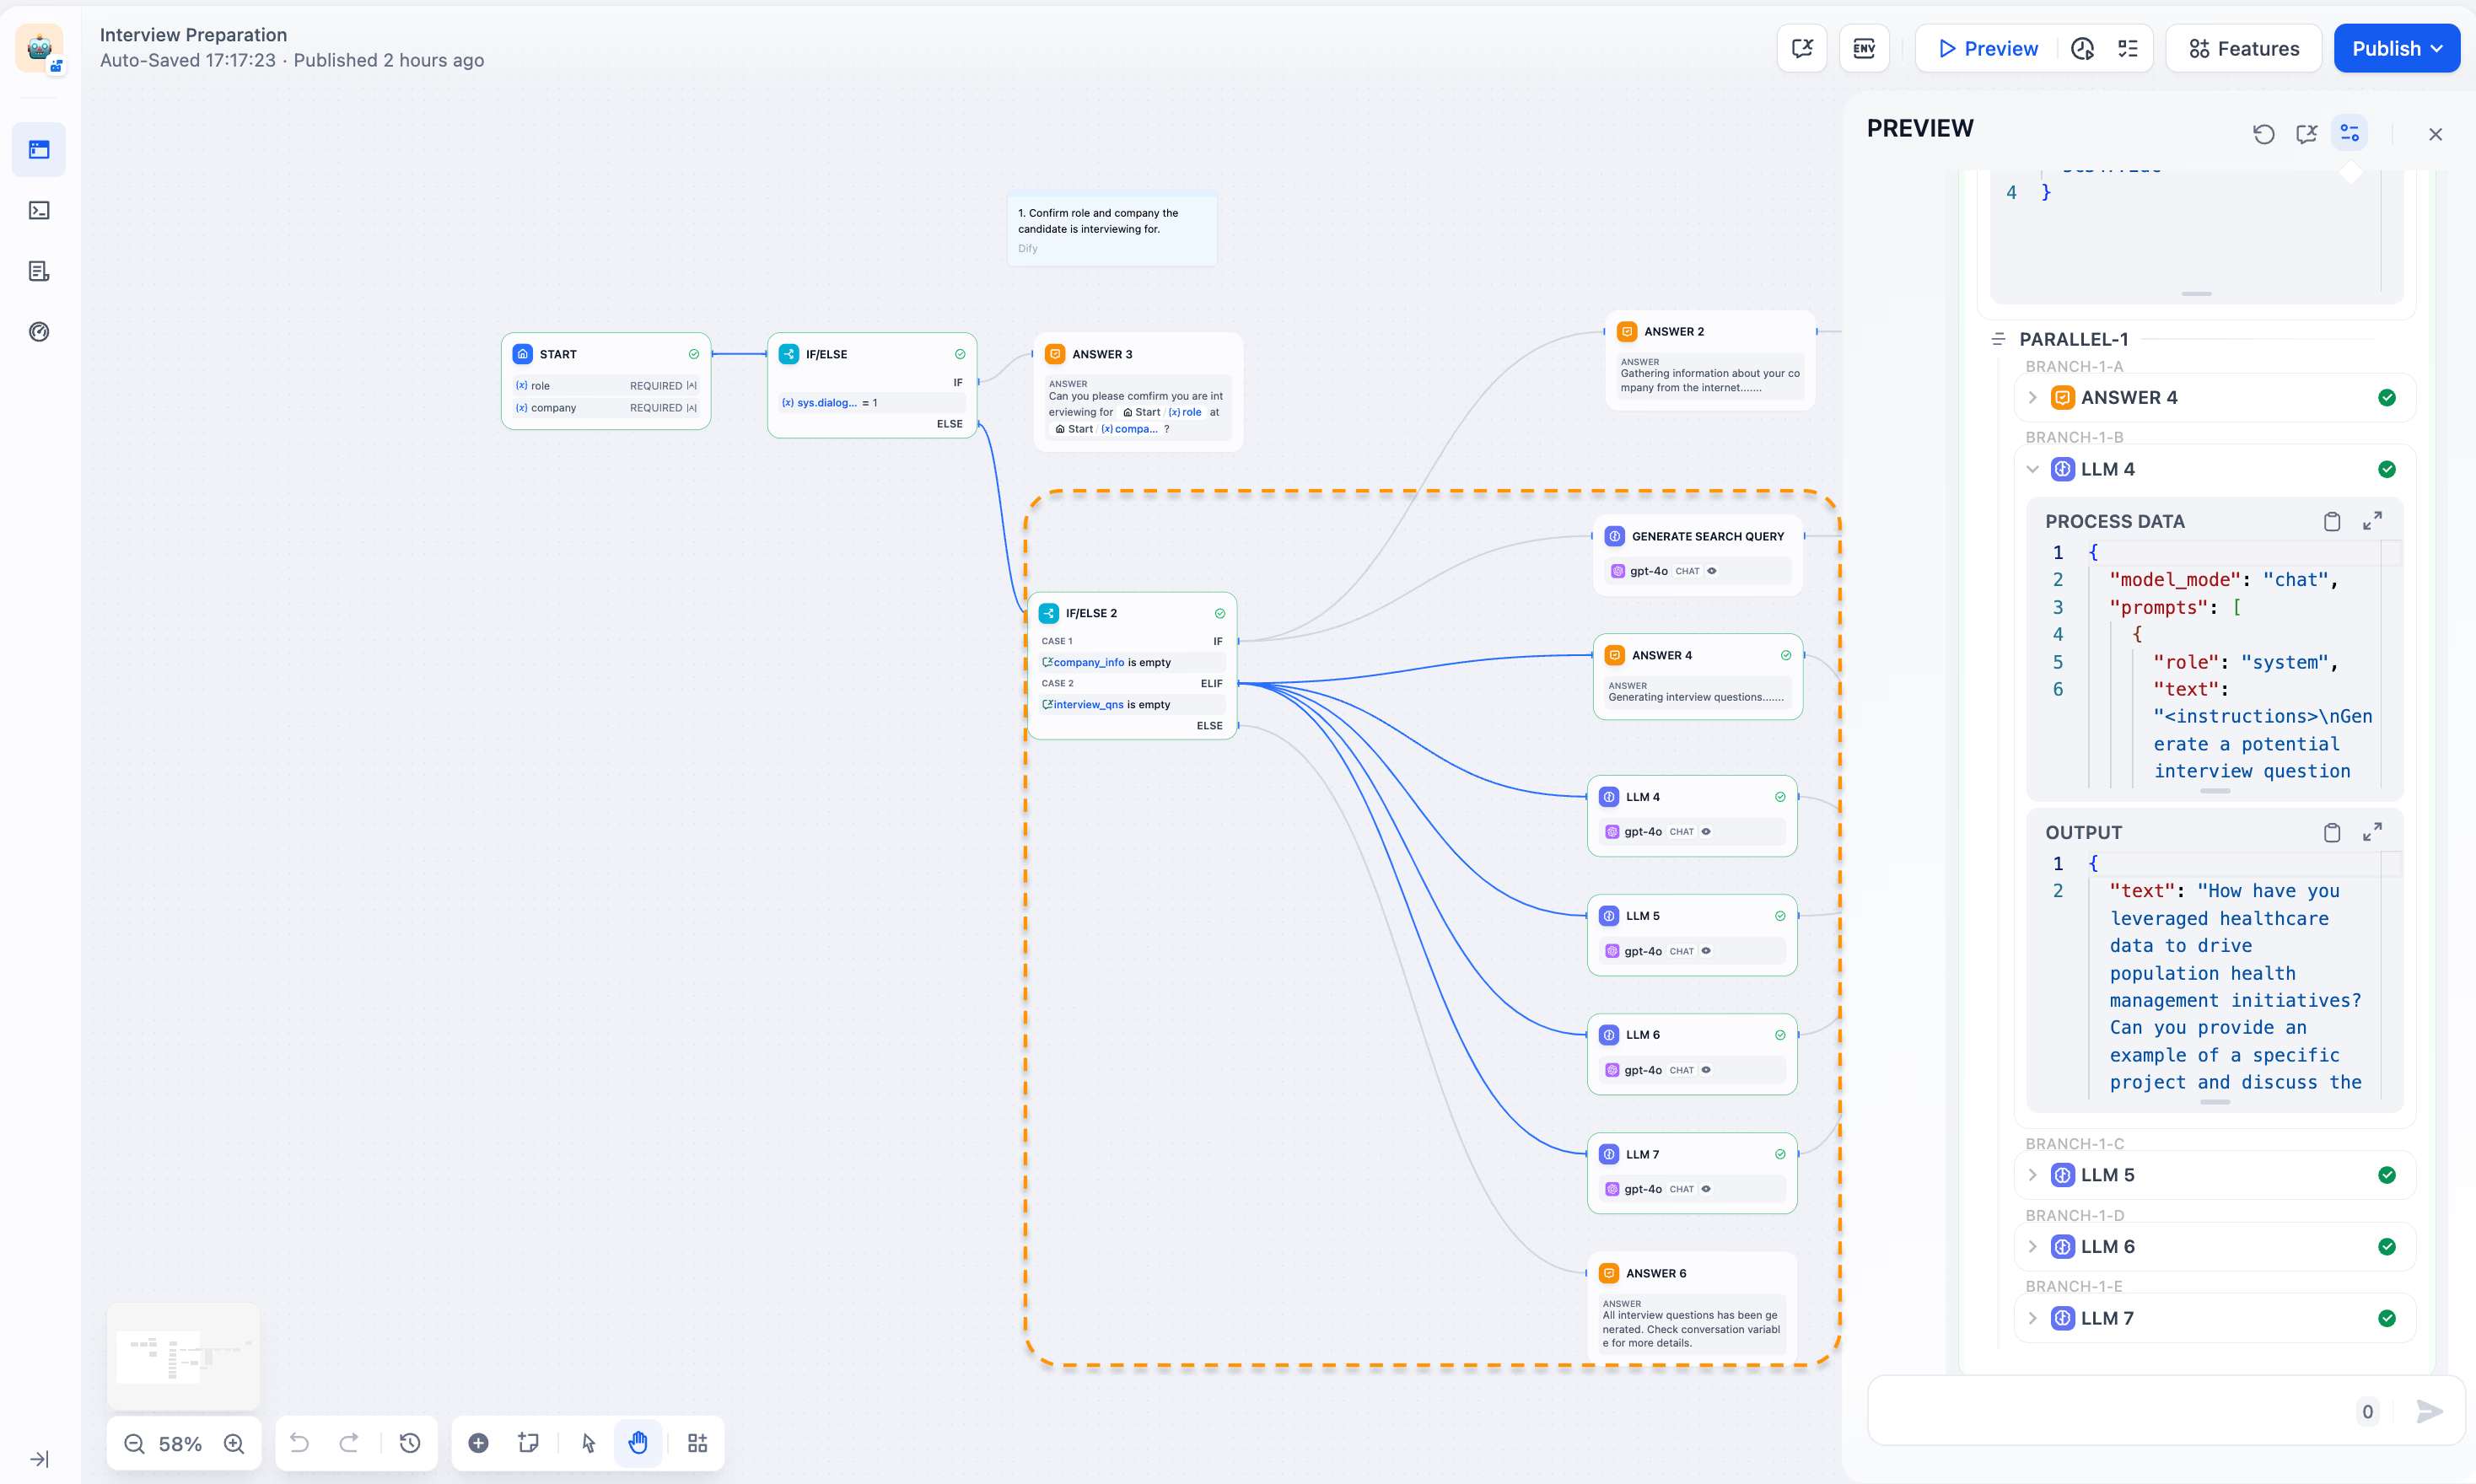
Task: Toggle visibility eye on LLM 4 node
Action: 1706,831
